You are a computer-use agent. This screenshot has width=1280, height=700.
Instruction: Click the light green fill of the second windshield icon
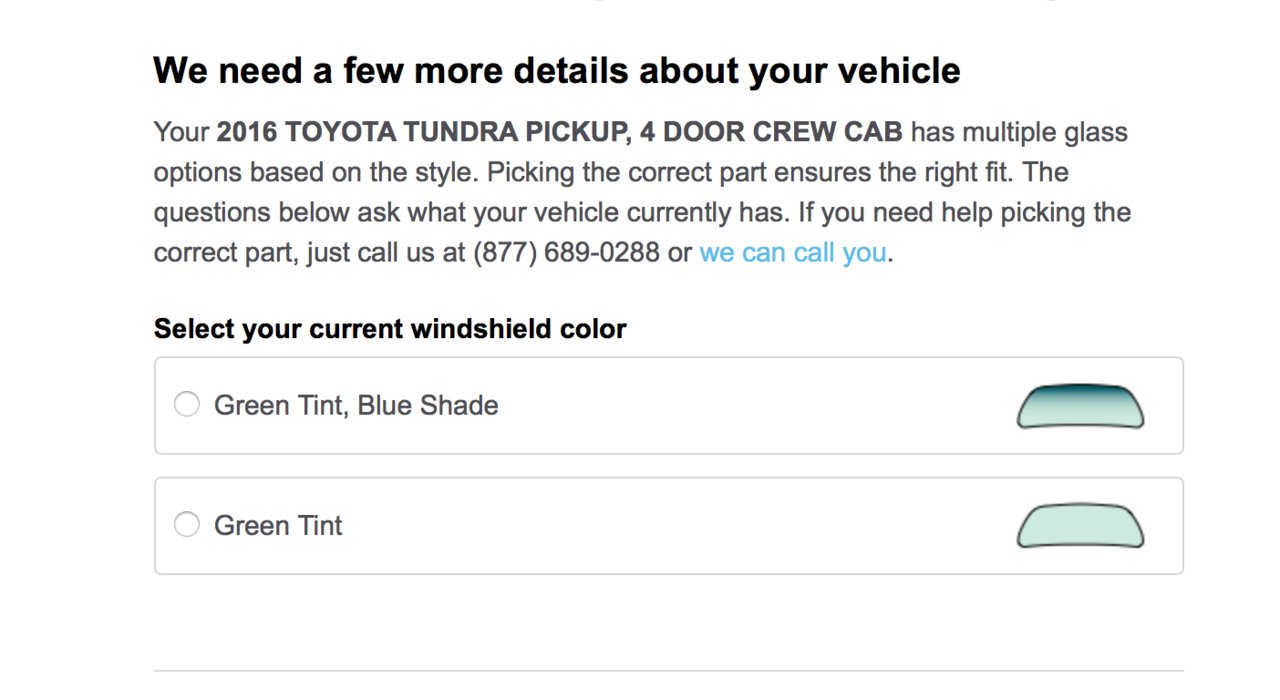click(x=1080, y=528)
